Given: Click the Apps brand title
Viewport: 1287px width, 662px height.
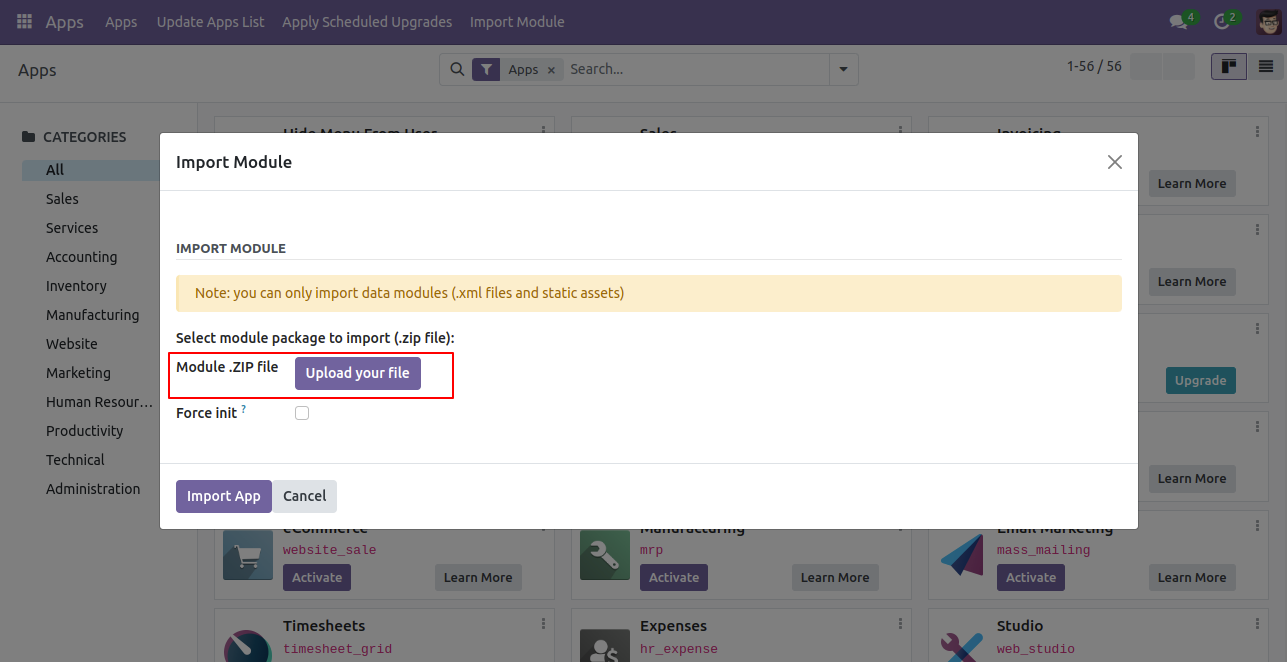Looking at the screenshot, I should click(x=65, y=22).
